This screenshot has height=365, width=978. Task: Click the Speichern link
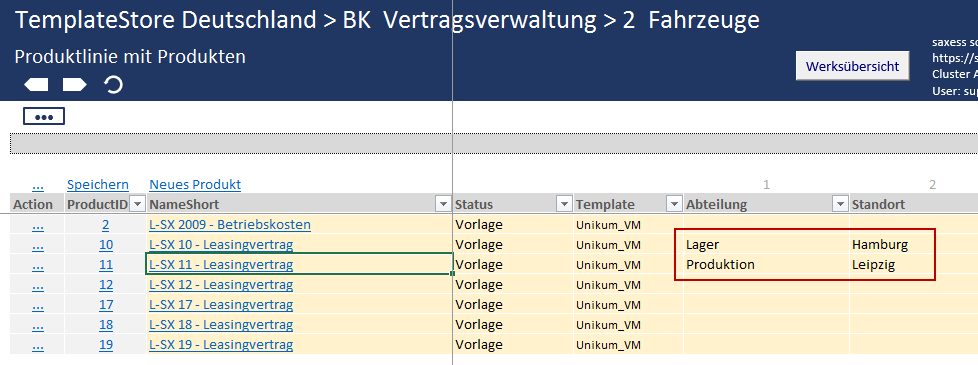98,184
